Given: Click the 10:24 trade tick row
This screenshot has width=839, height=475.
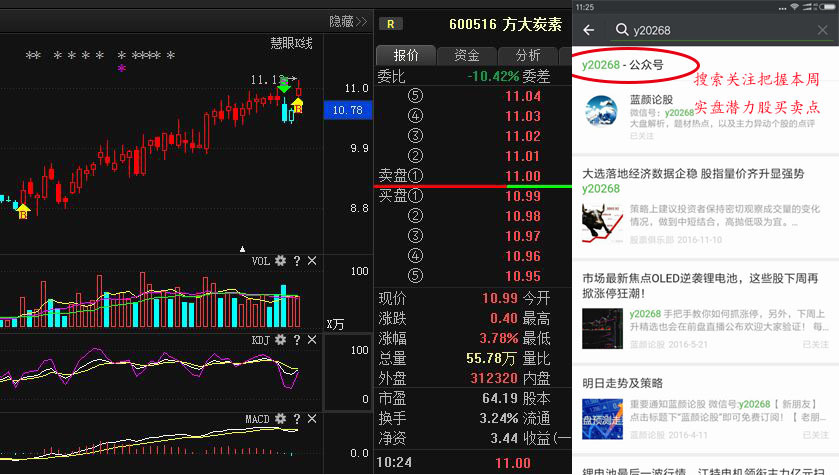Looking at the screenshot, I should [472, 463].
